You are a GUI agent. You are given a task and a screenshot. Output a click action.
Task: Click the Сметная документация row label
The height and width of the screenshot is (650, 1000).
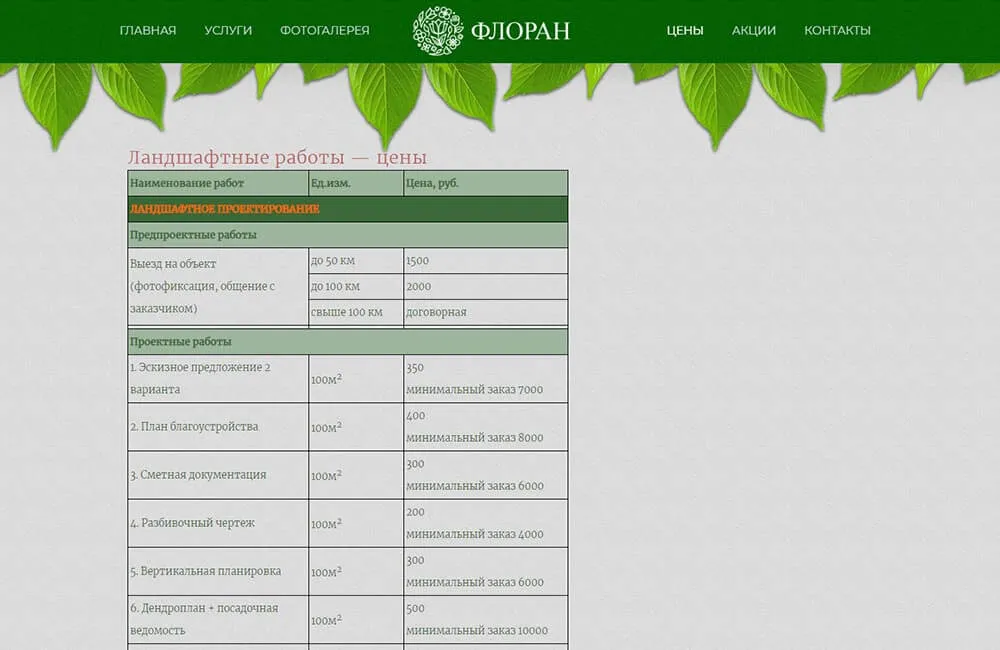click(x=198, y=475)
